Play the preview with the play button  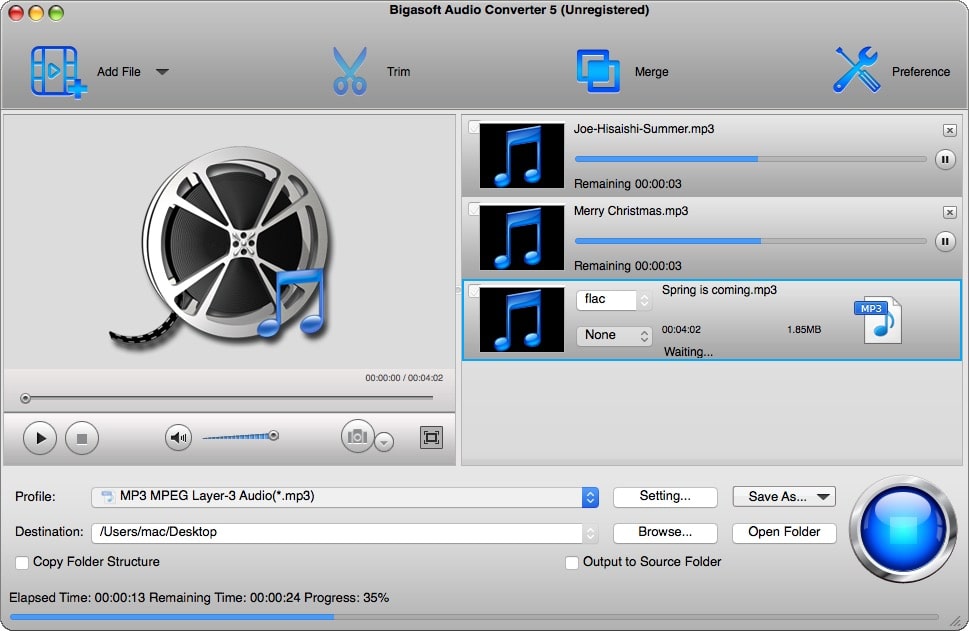(39, 437)
